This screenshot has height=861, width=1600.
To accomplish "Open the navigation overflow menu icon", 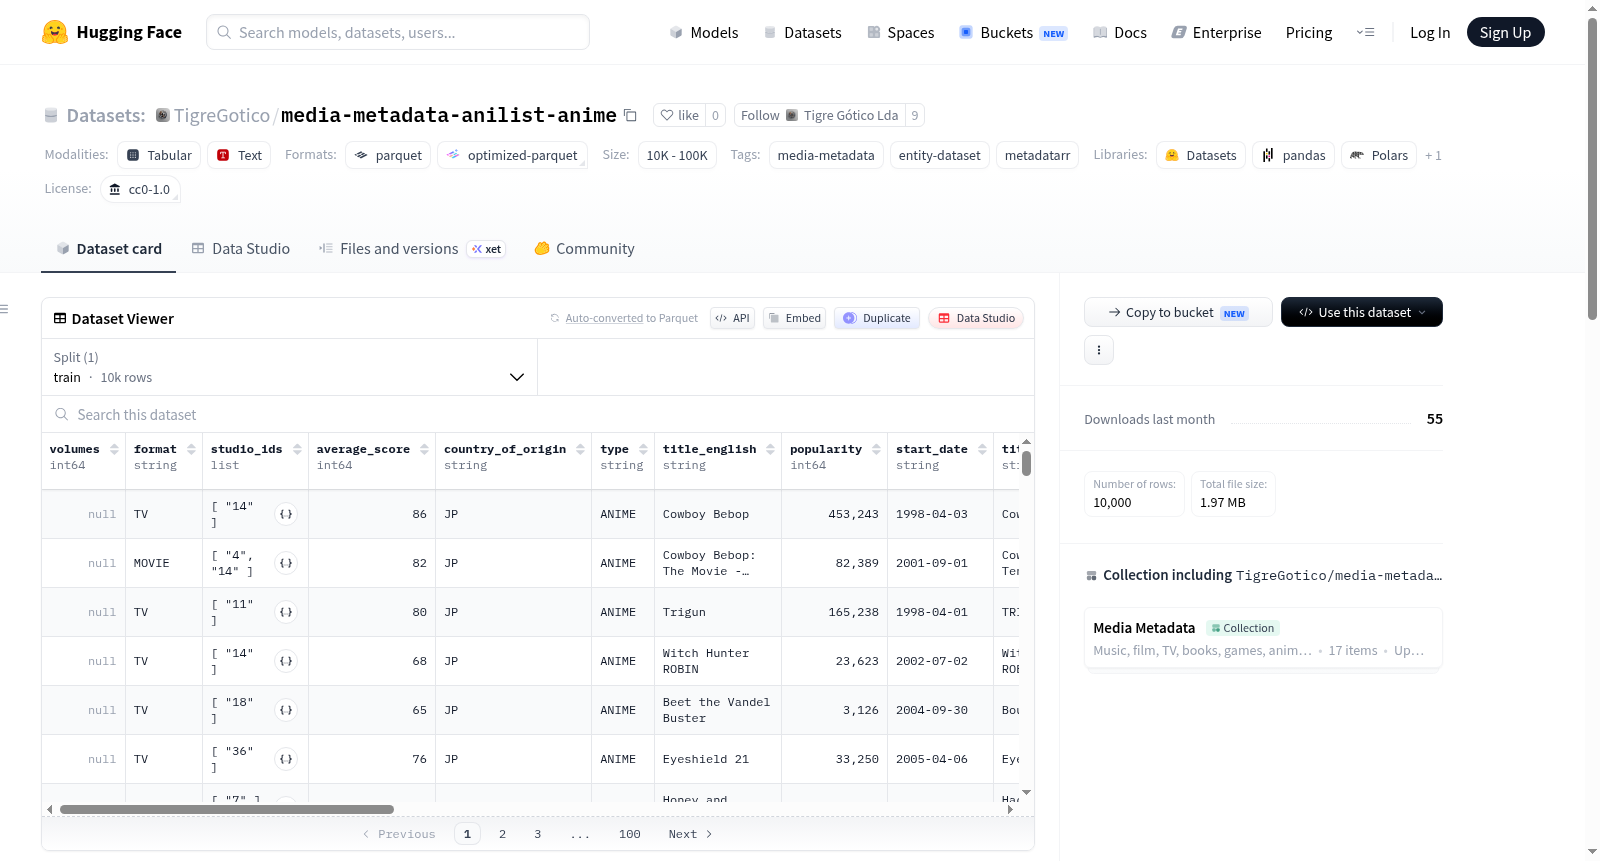I will pyautogui.click(x=1365, y=32).
